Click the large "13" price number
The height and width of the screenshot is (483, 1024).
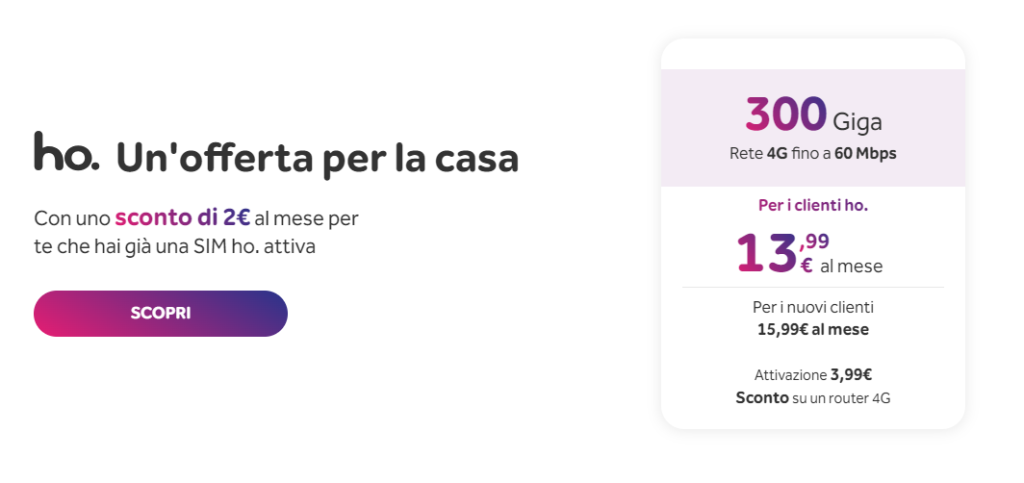coord(766,252)
